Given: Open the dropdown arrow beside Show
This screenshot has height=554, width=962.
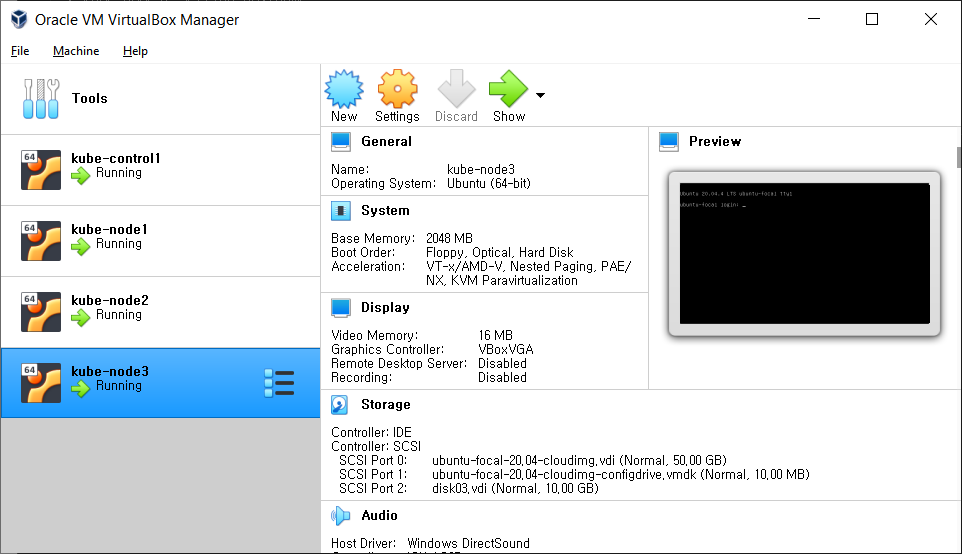Looking at the screenshot, I should [x=540, y=95].
